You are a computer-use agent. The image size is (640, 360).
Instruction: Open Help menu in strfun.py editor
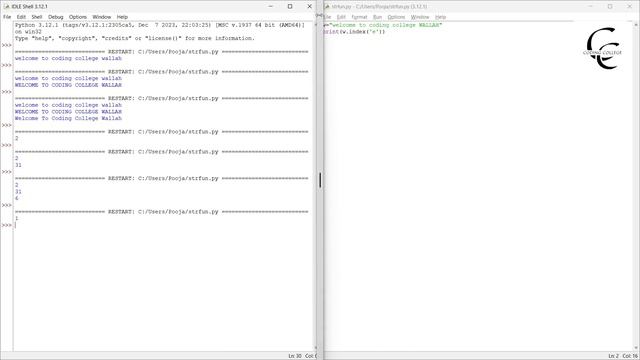(440, 17)
